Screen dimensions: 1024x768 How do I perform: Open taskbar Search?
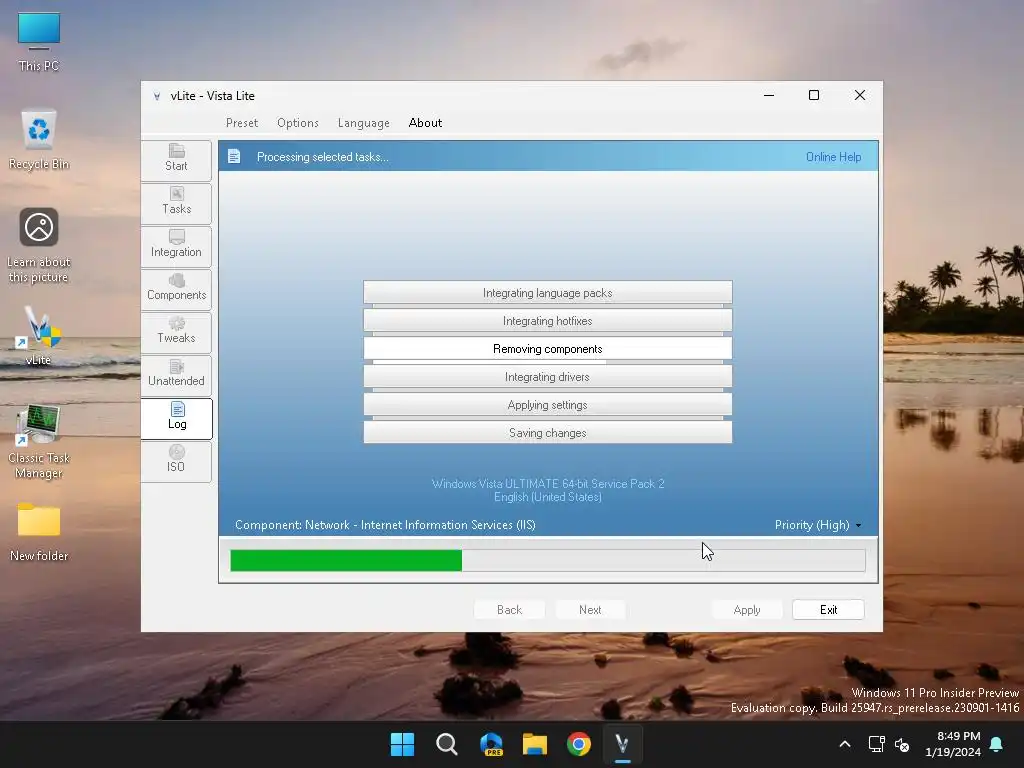[447, 744]
